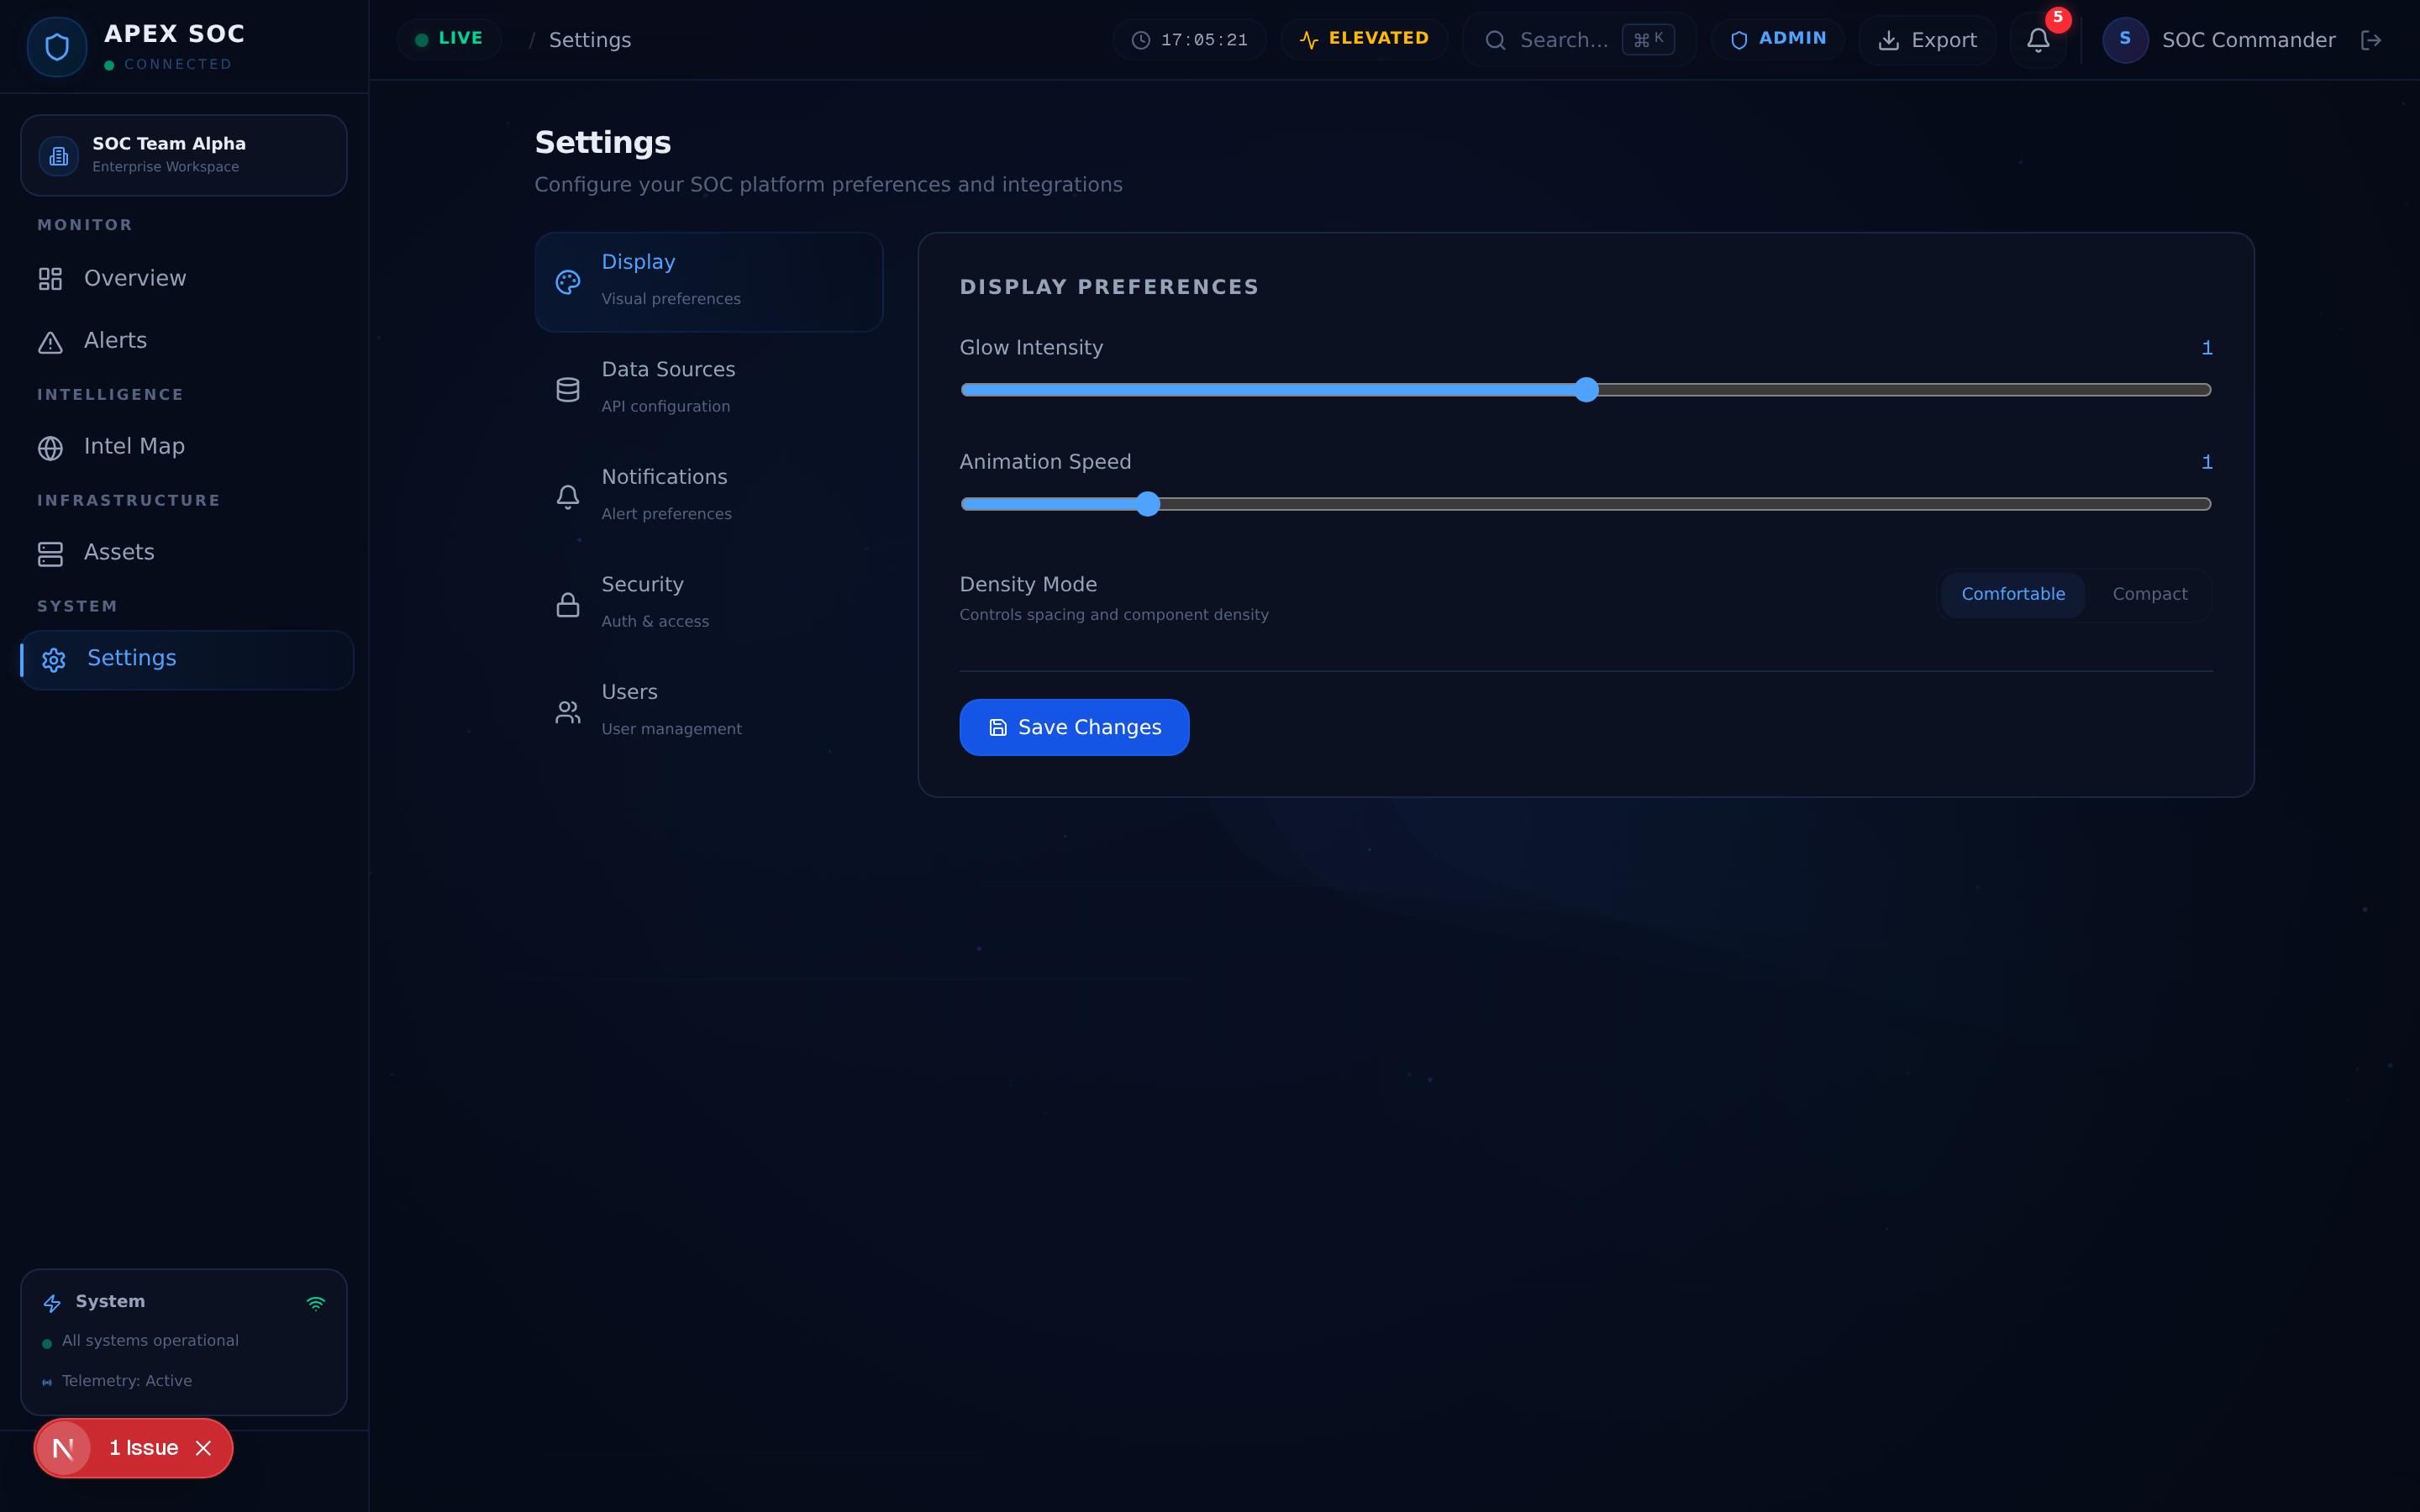Click the Settings gear icon
This screenshot has height=1512, width=2420.
tap(54, 660)
